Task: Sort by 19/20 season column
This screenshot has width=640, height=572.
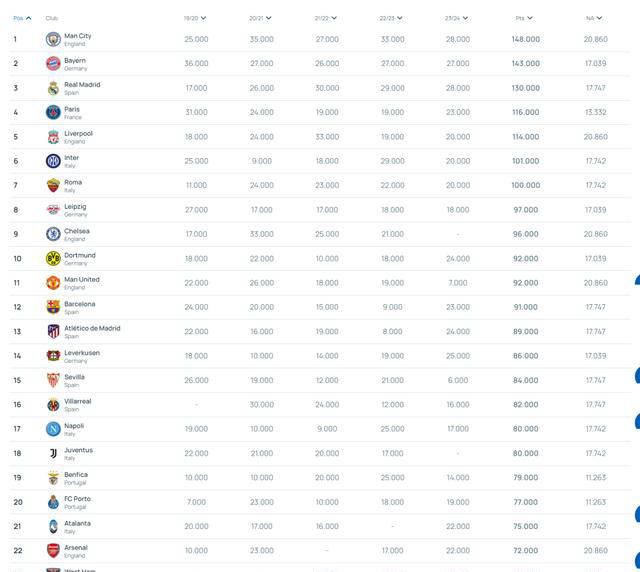Action: [195, 18]
